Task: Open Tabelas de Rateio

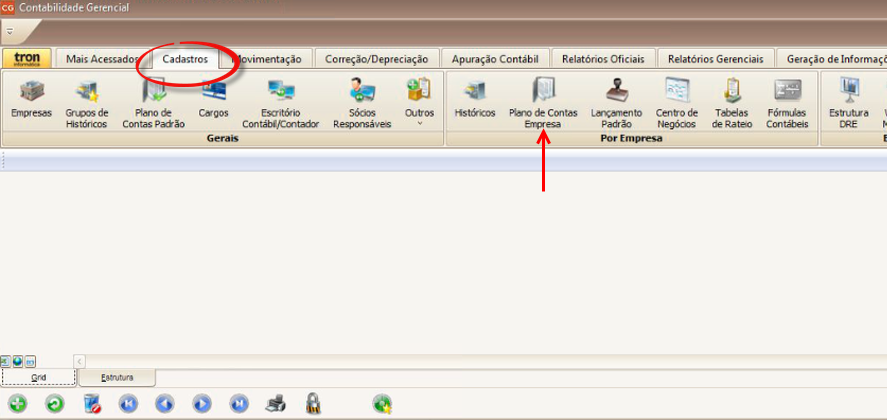Action: [x=731, y=104]
